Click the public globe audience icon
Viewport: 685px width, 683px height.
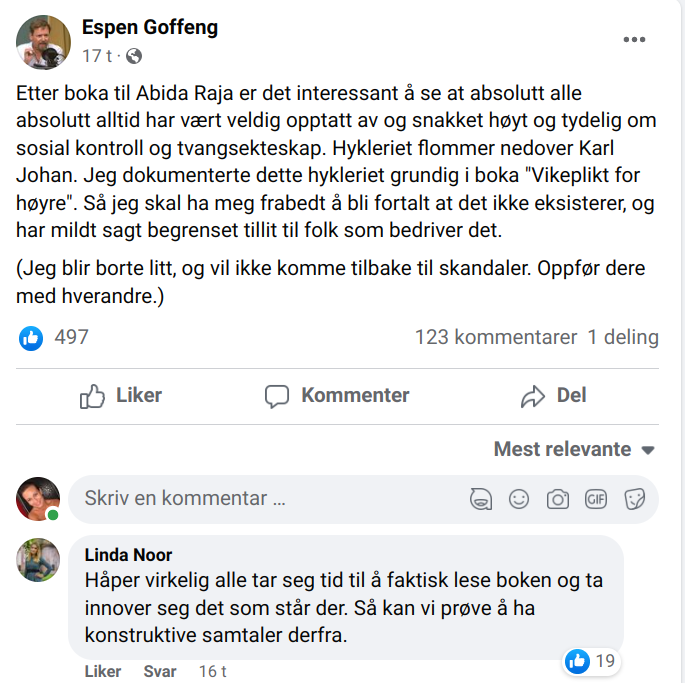135,56
